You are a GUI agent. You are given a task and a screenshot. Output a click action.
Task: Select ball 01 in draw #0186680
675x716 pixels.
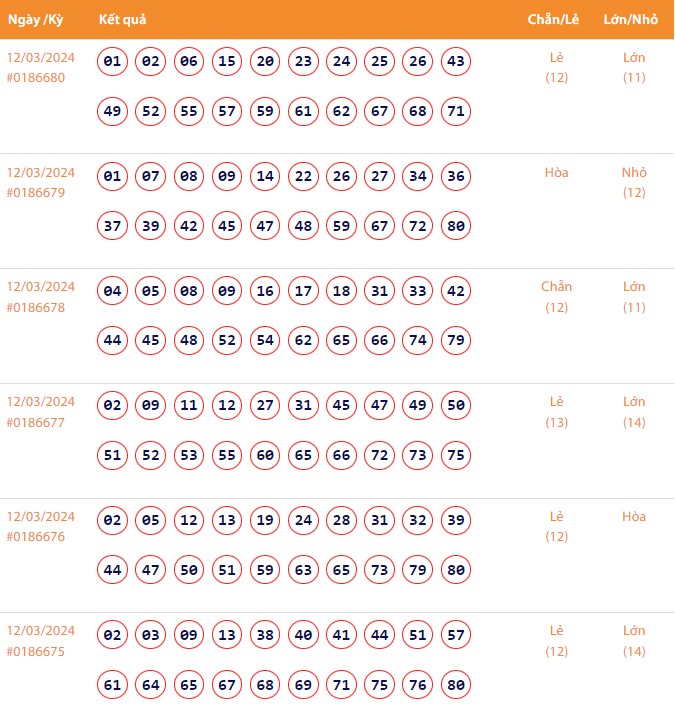(113, 62)
